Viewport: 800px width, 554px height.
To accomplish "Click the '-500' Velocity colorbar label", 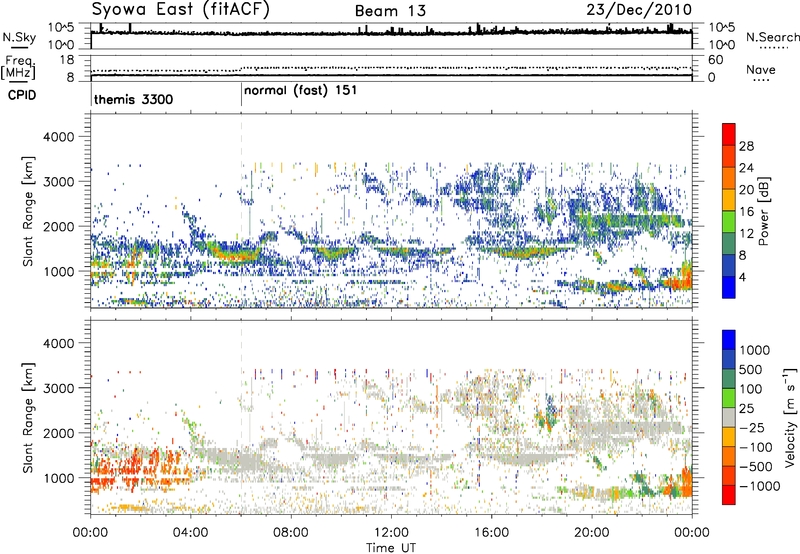I will point(756,466).
